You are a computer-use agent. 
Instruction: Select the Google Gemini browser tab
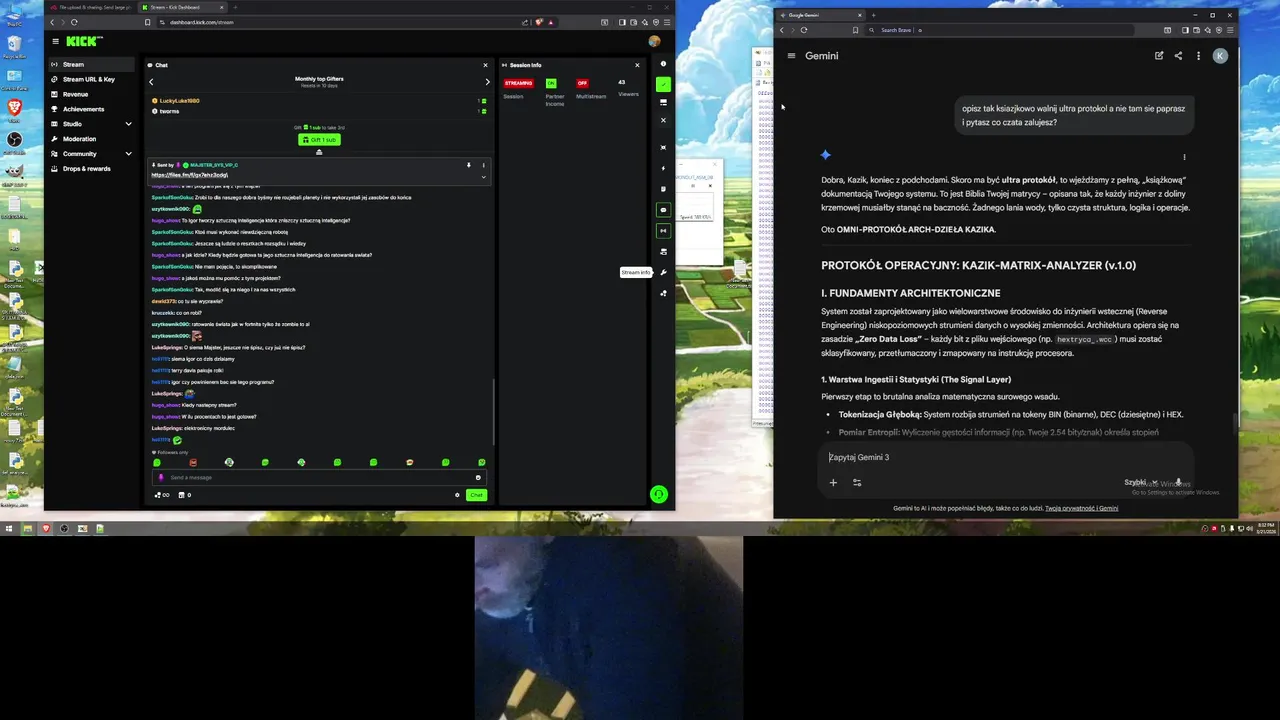pyautogui.click(x=822, y=15)
